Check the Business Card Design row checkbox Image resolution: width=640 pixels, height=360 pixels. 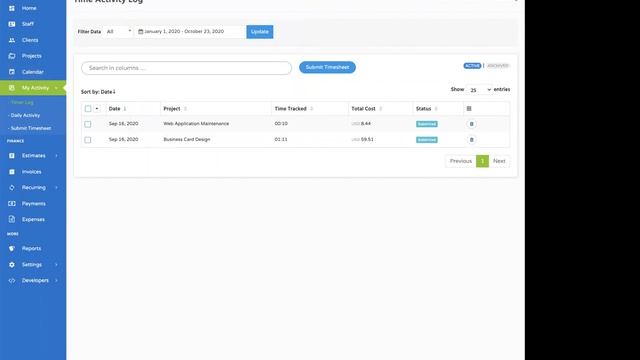pos(88,140)
